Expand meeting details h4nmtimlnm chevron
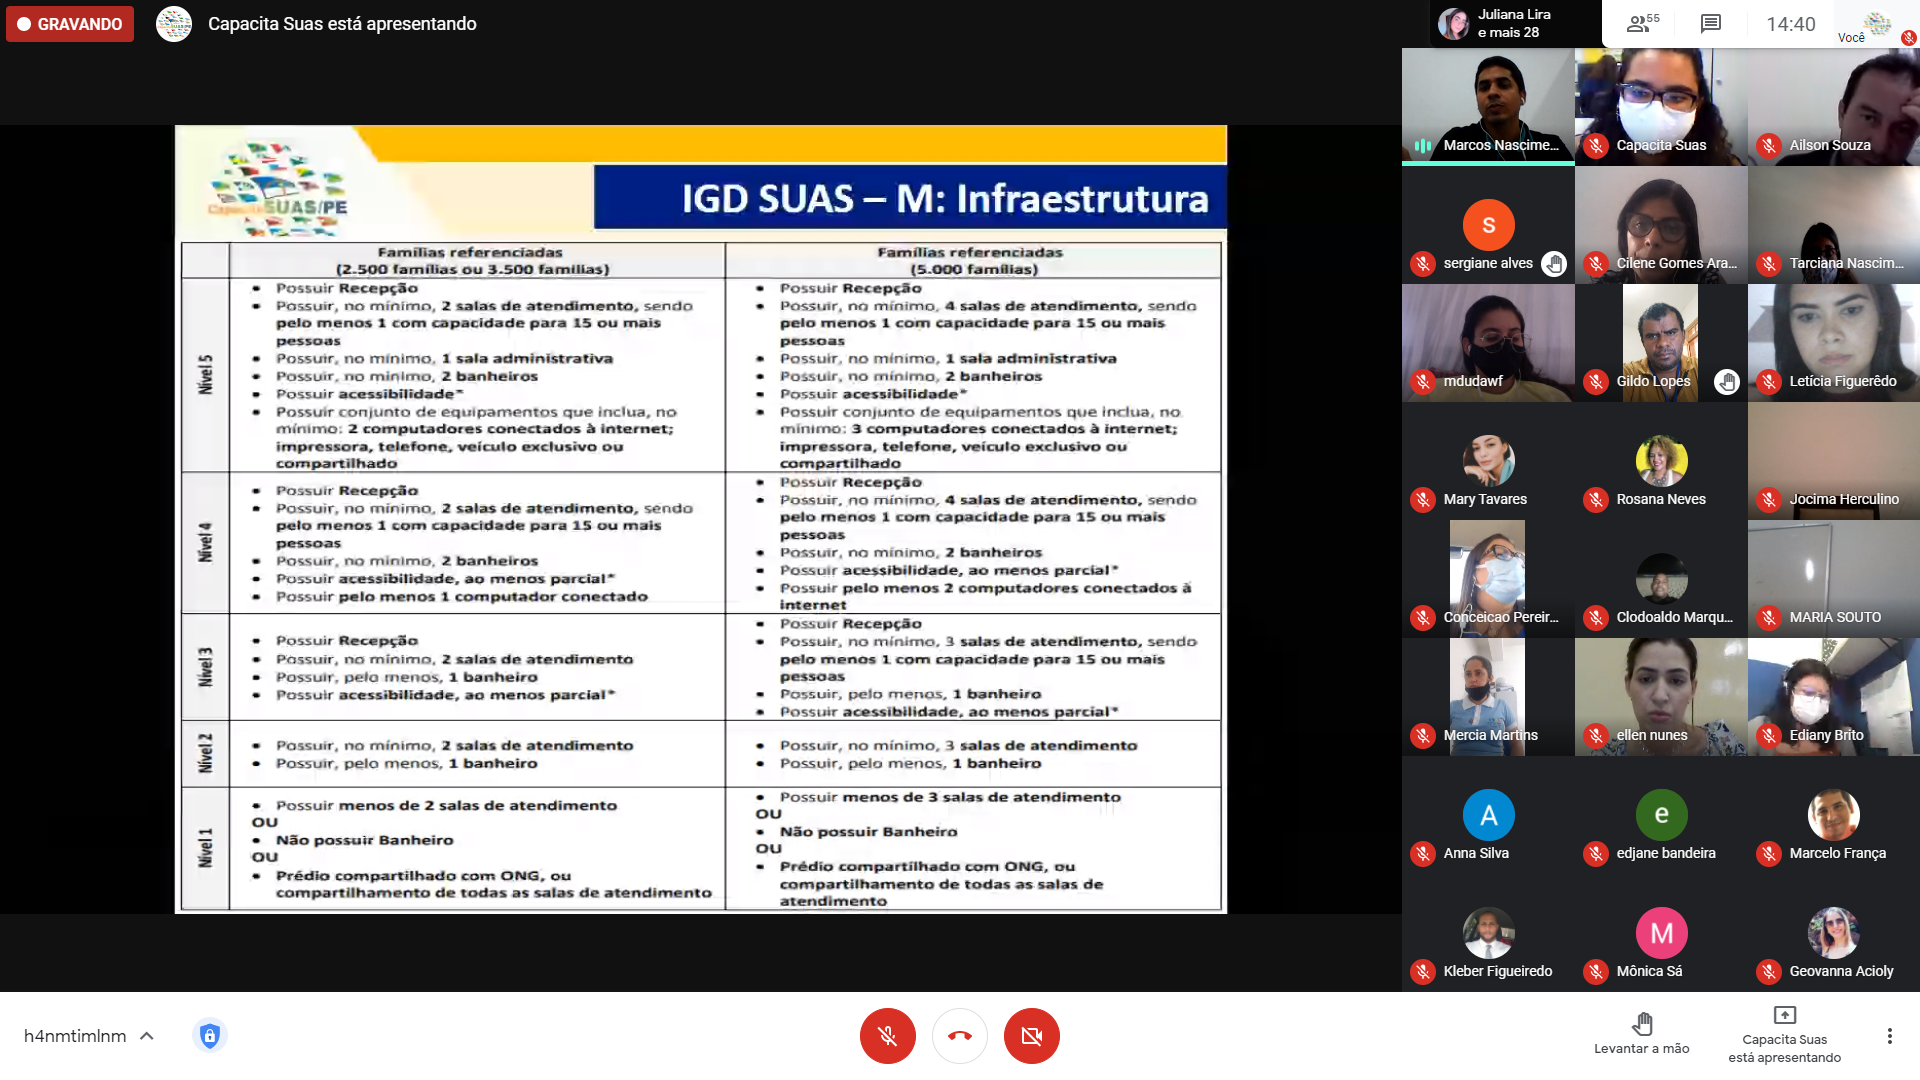This screenshot has height=1080, width=1920. coord(147,1036)
